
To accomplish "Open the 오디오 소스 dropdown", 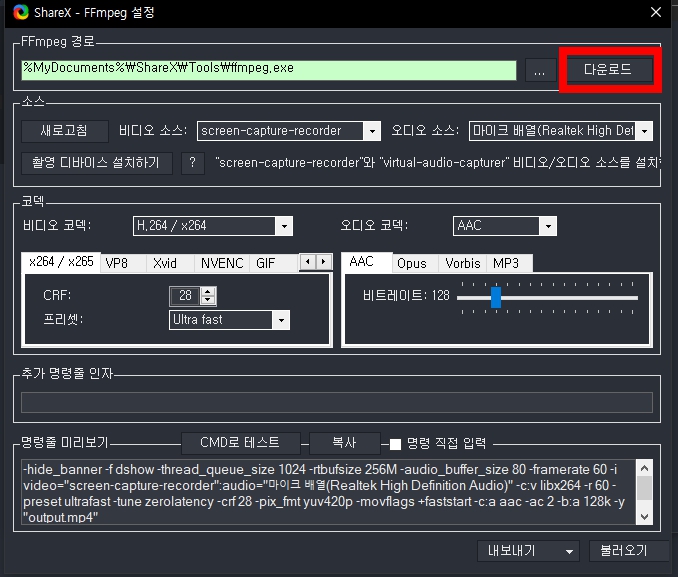I will [561, 131].
